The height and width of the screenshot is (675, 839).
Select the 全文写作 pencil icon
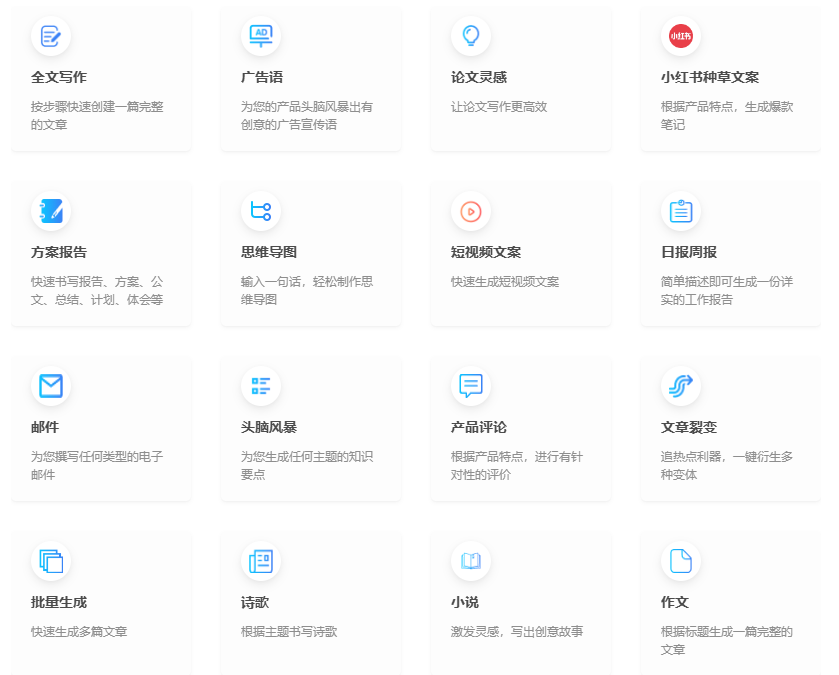click(x=52, y=36)
